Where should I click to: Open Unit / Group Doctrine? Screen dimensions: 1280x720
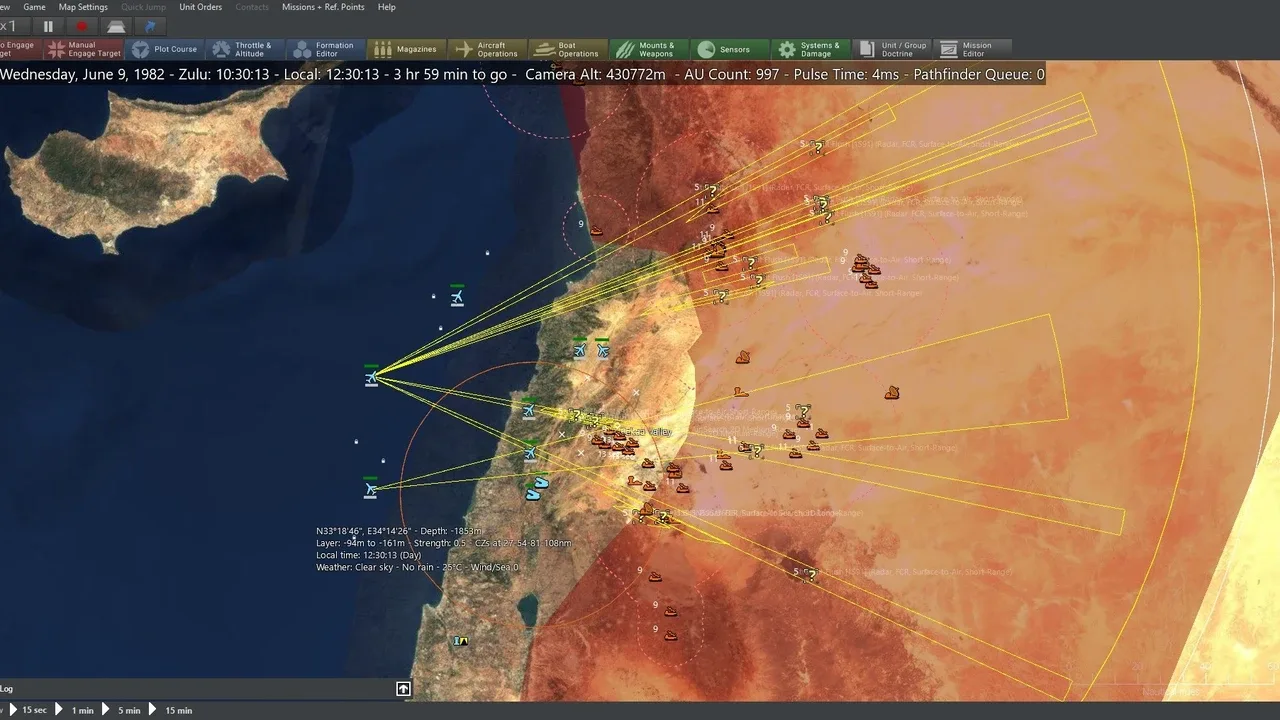click(891, 49)
